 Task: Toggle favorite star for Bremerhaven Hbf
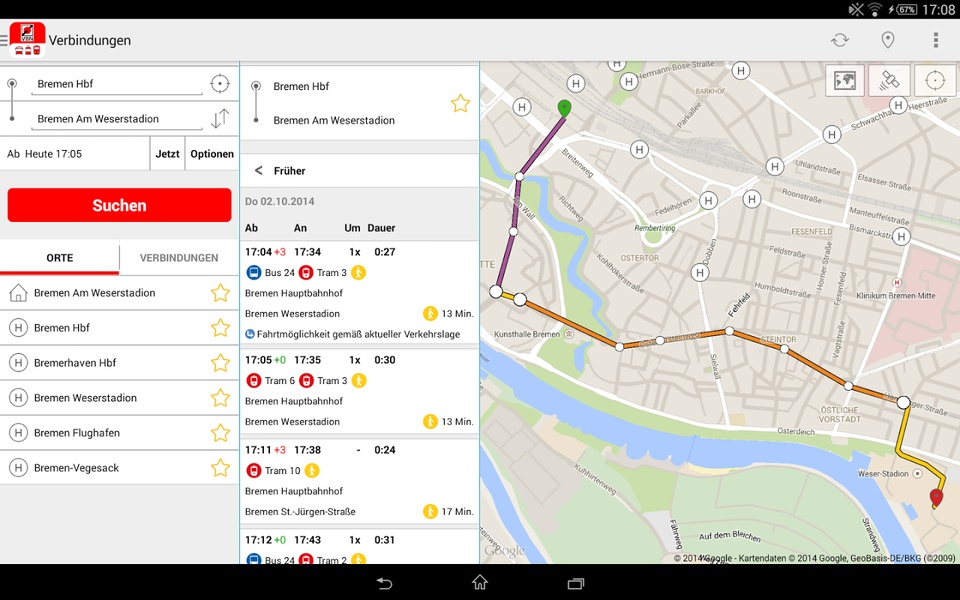pyautogui.click(x=220, y=362)
